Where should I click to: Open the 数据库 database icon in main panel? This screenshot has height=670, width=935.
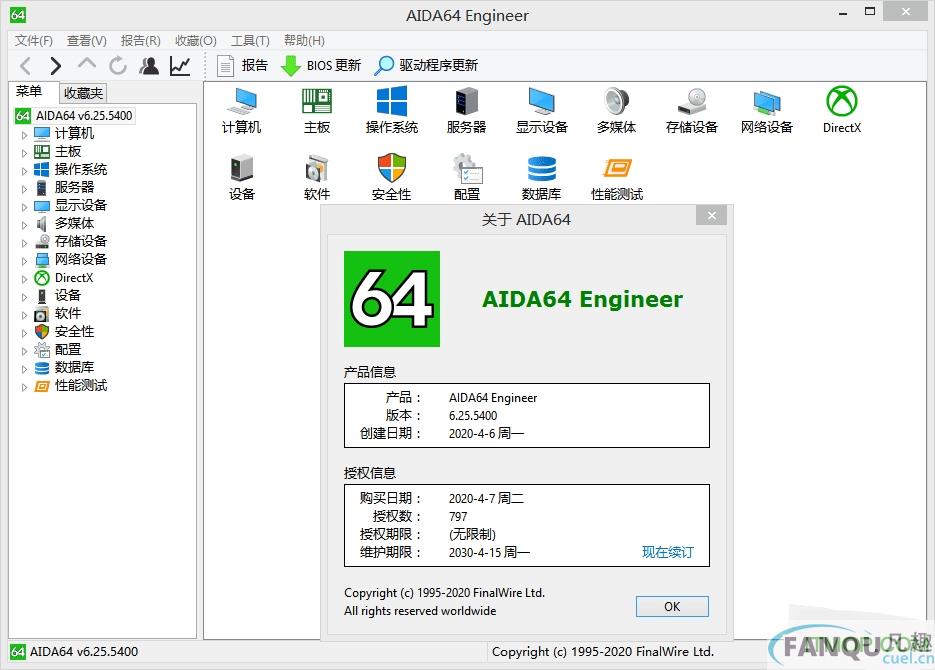coord(541,177)
